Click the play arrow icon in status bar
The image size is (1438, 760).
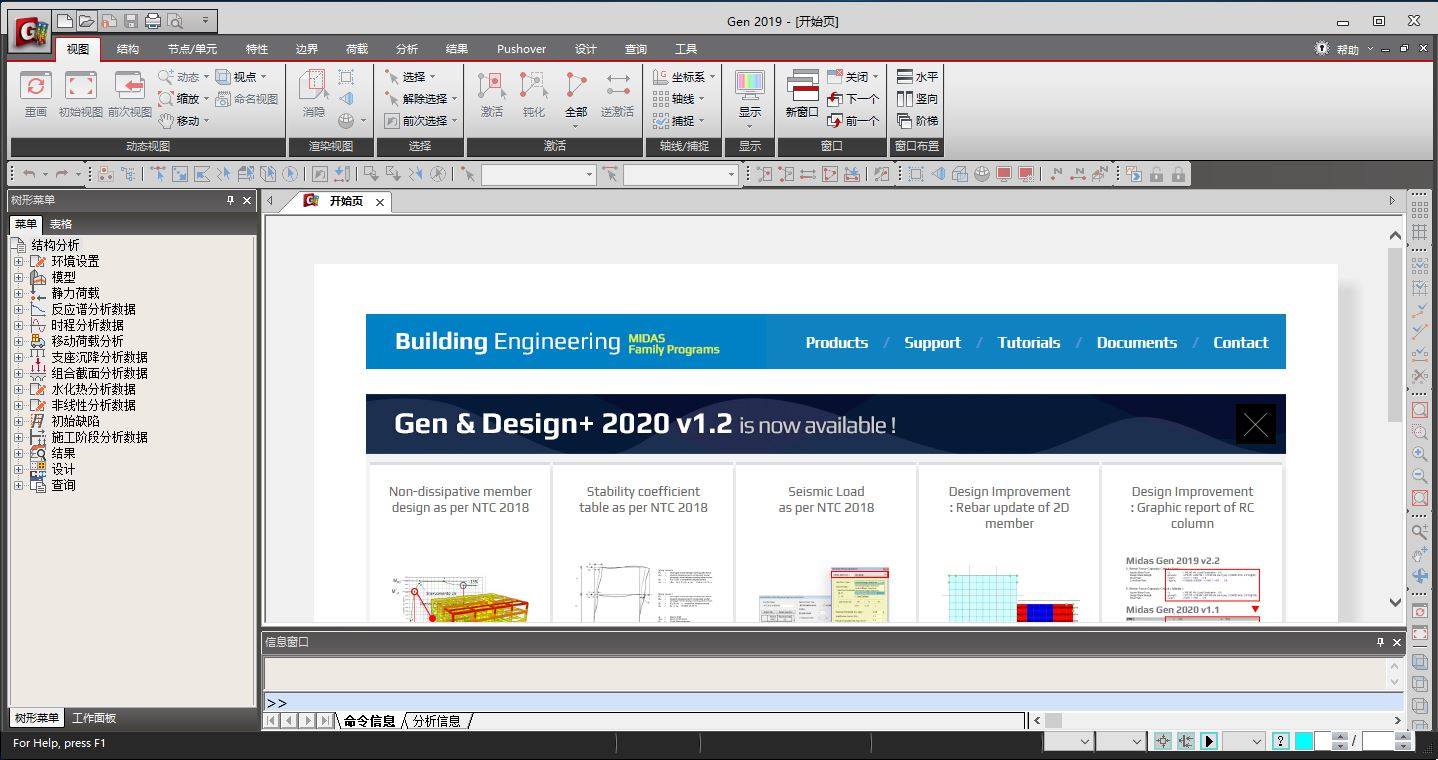pos(1209,741)
